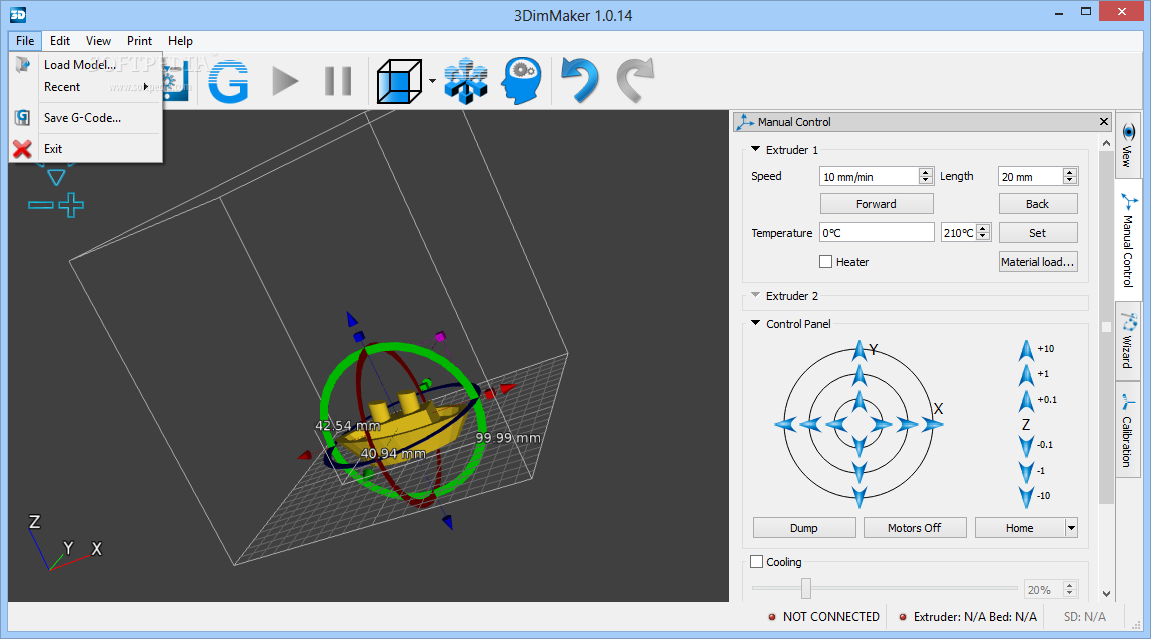Choose Exit from File menu
1151x639 pixels.
pyautogui.click(x=85, y=149)
